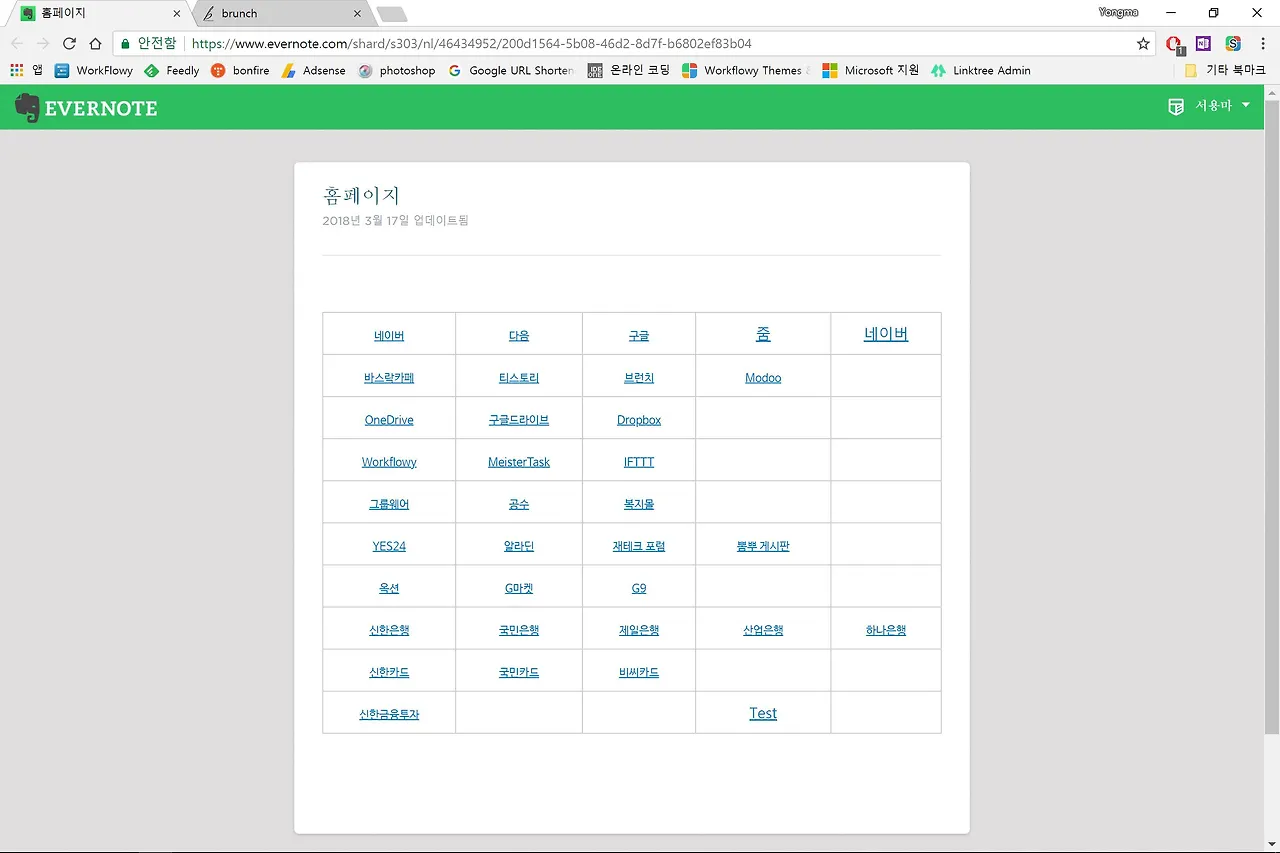The height and width of the screenshot is (853, 1280).
Task: Click the Test link
Action: [763, 713]
